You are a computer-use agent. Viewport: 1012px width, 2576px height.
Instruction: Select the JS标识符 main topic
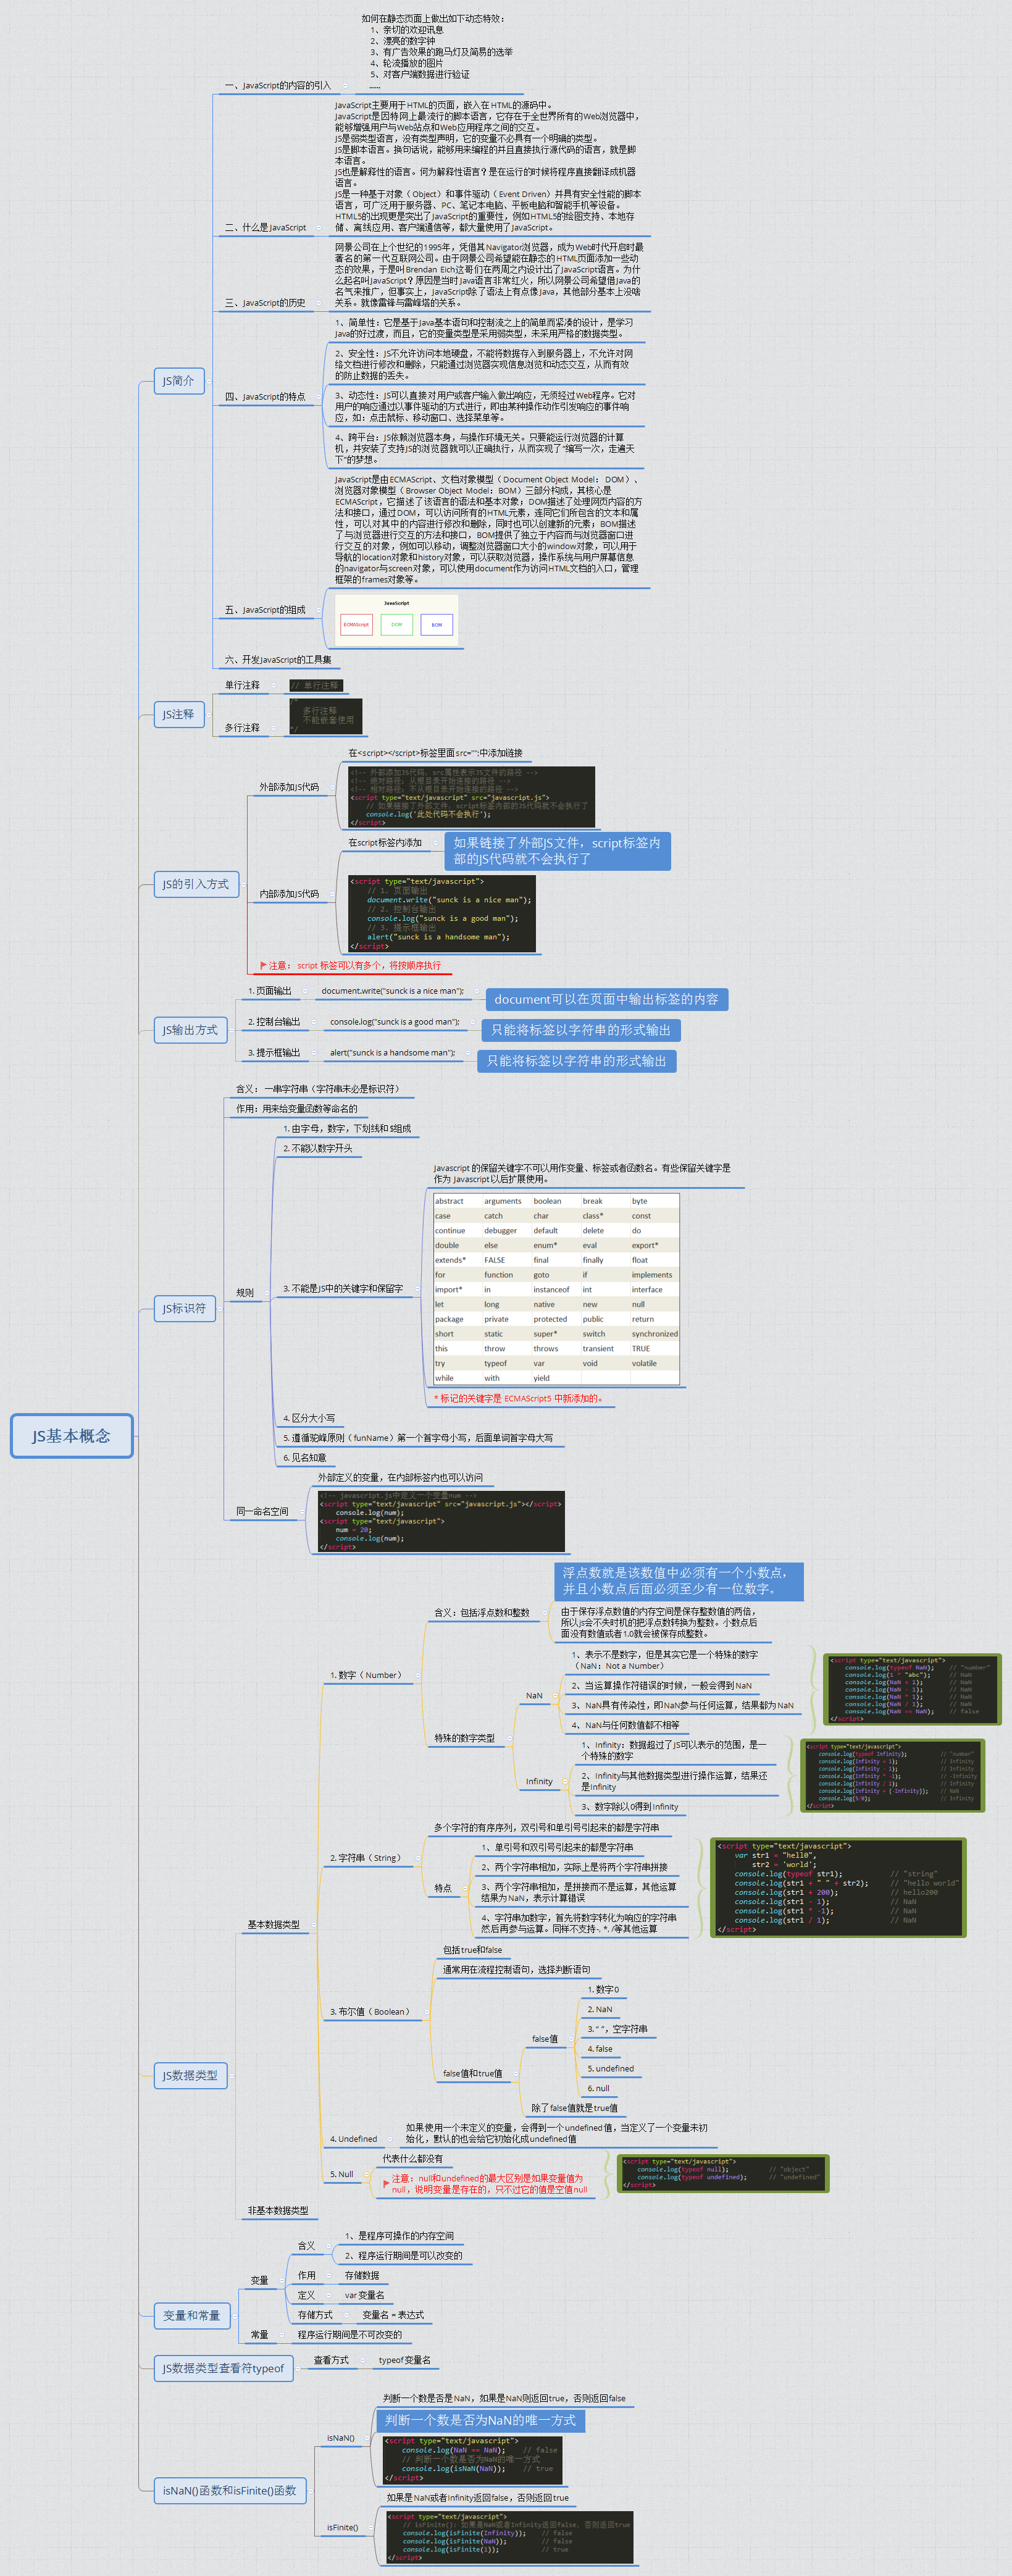185,1308
